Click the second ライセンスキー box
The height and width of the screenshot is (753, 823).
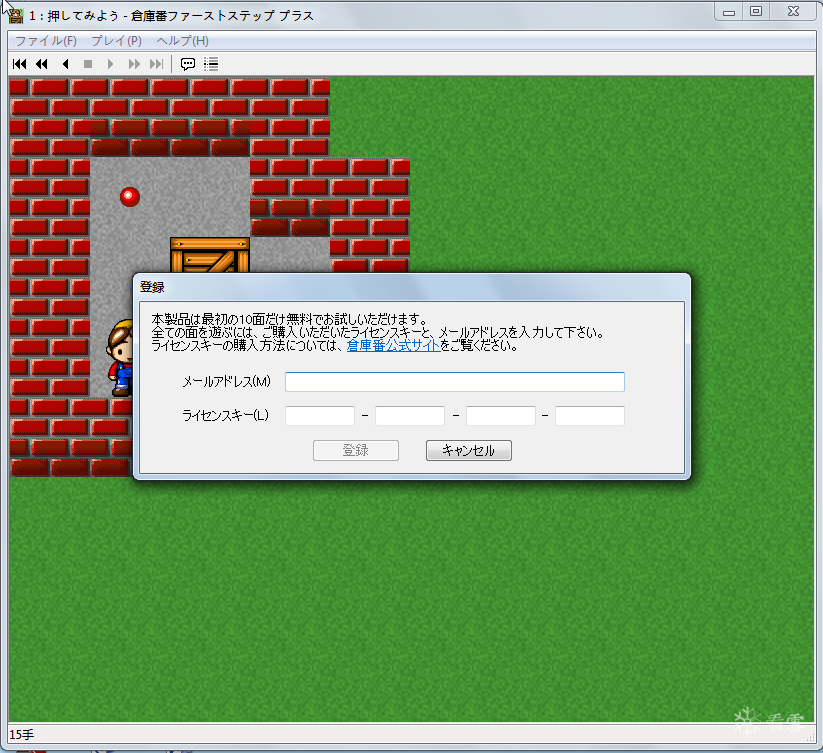pos(410,416)
